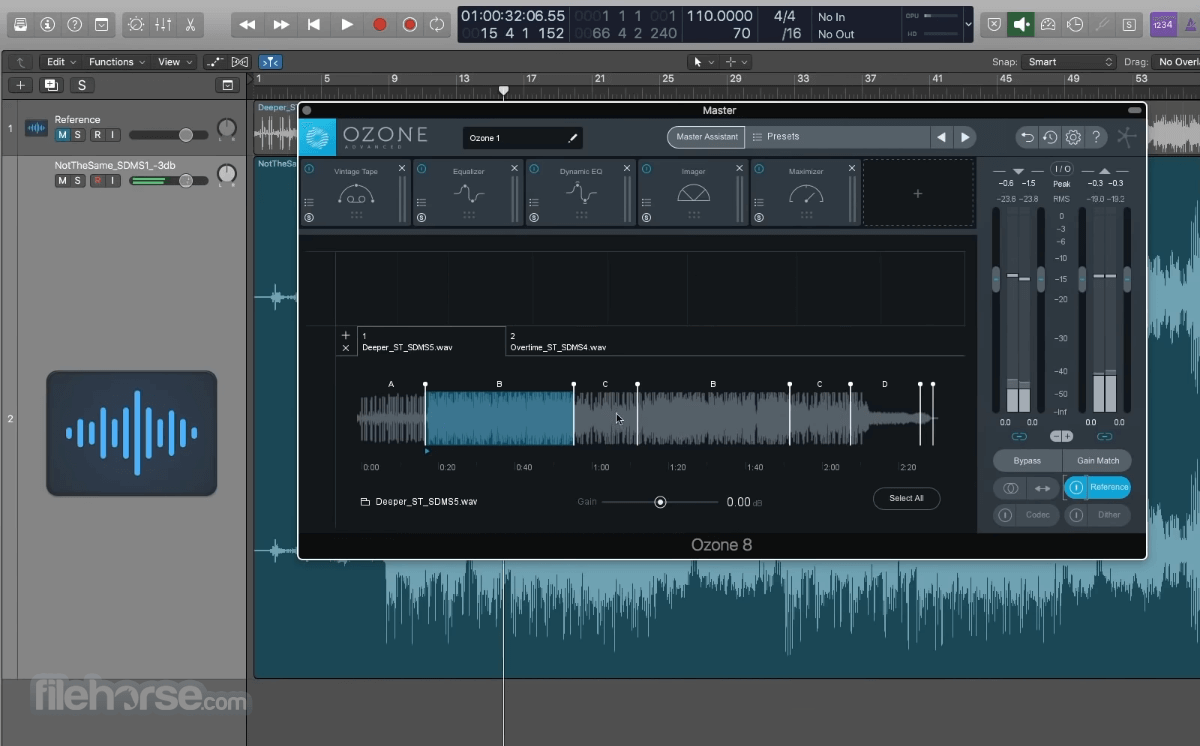Open Smart Controls dial icon
The width and height of the screenshot is (1200, 746).
click(x=136, y=24)
